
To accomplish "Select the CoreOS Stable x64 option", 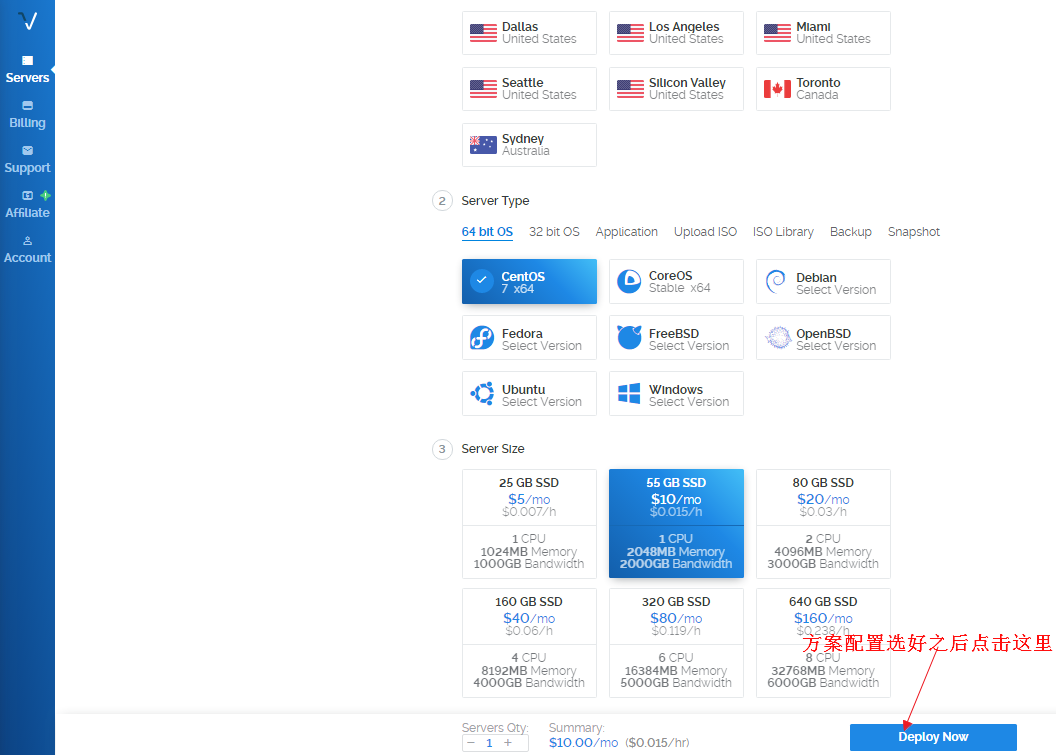I will (x=676, y=281).
